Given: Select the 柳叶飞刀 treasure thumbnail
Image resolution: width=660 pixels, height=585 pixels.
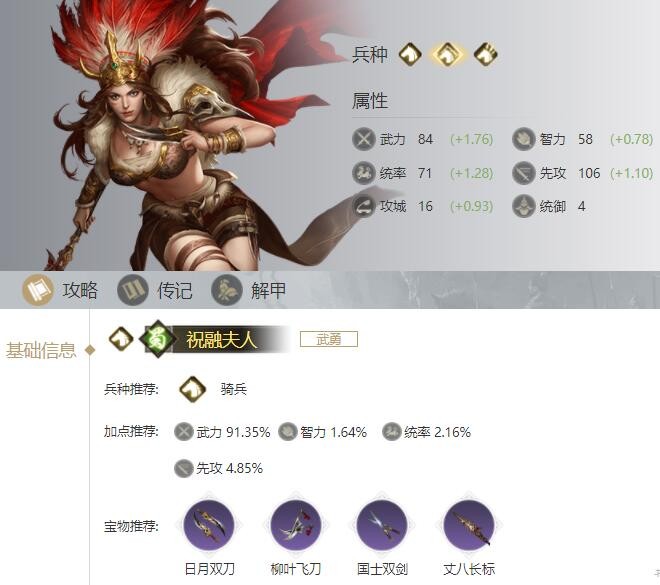Looking at the screenshot, I should [x=295, y=525].
